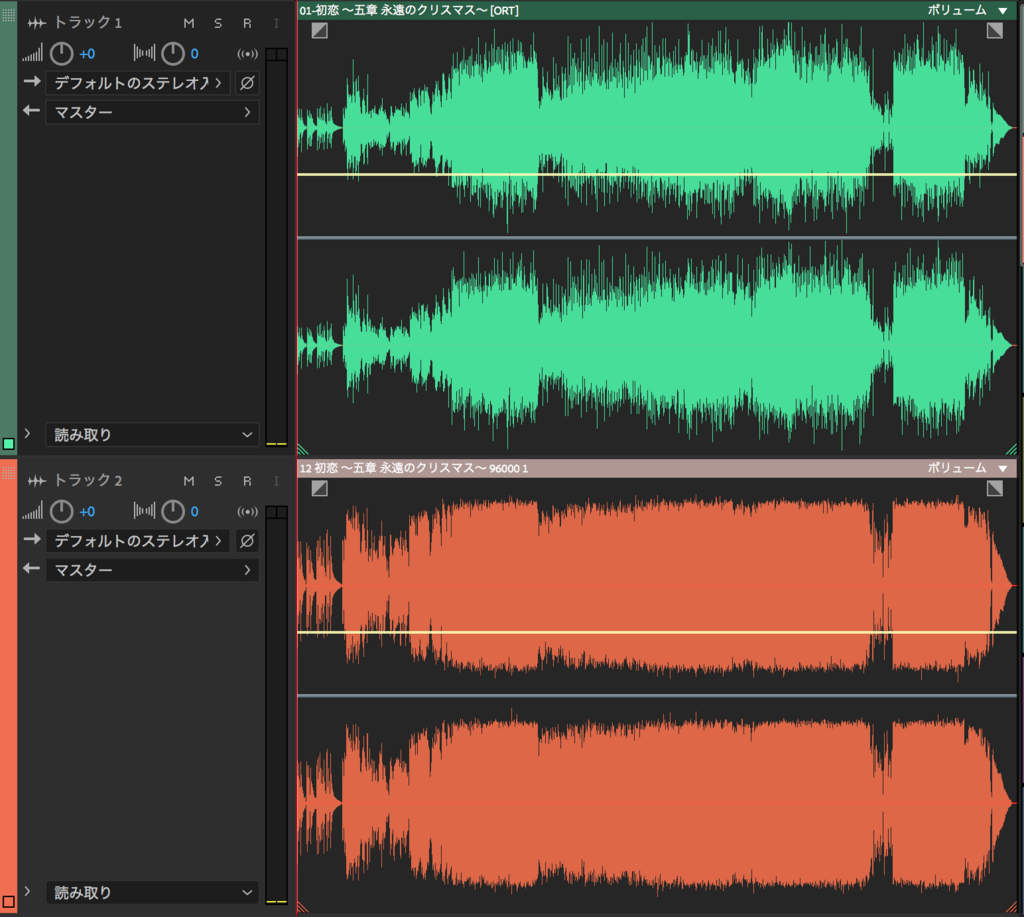Select orange clip title 12 初恋 96000 1
Viewport: 1024px width, 917px height.
pos(414,468)
